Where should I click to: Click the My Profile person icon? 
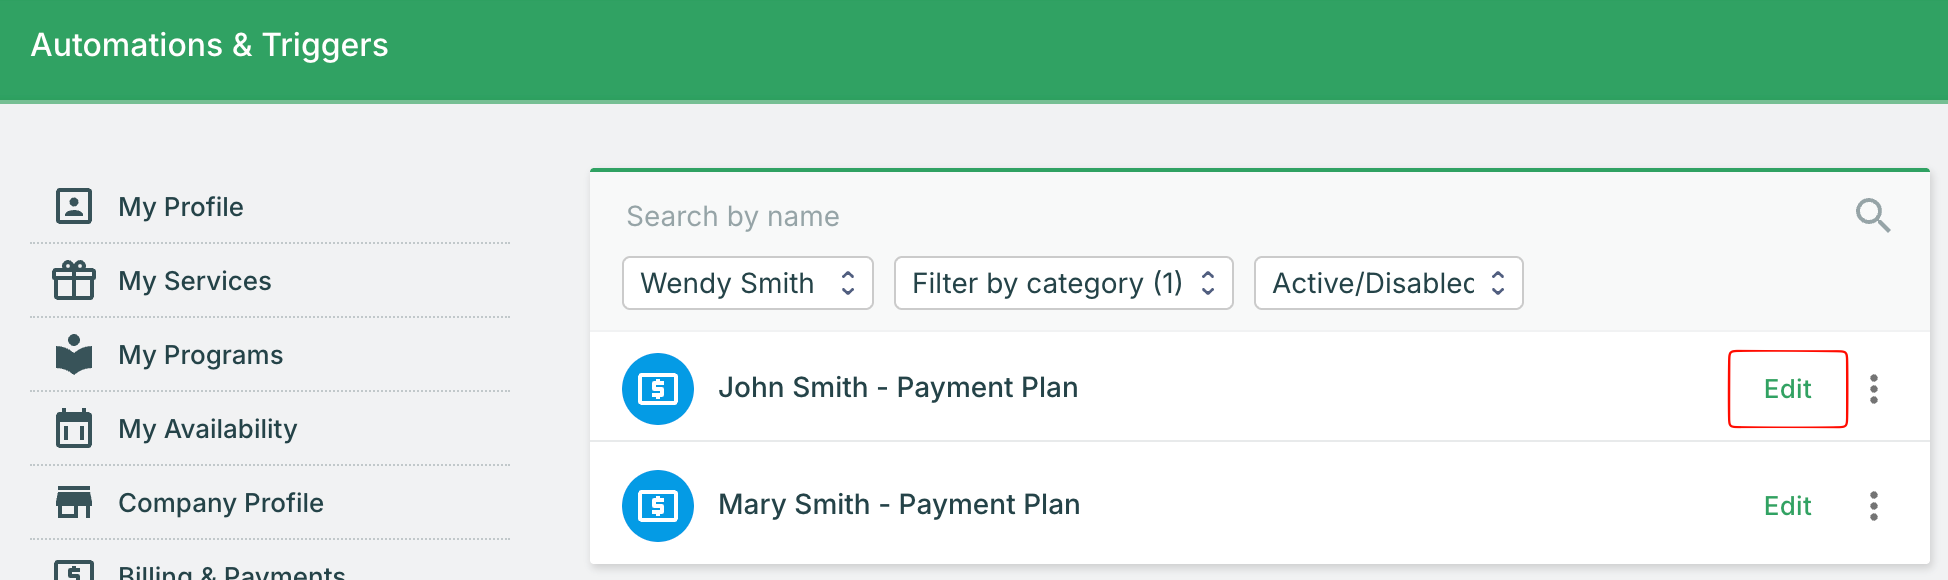74,206
